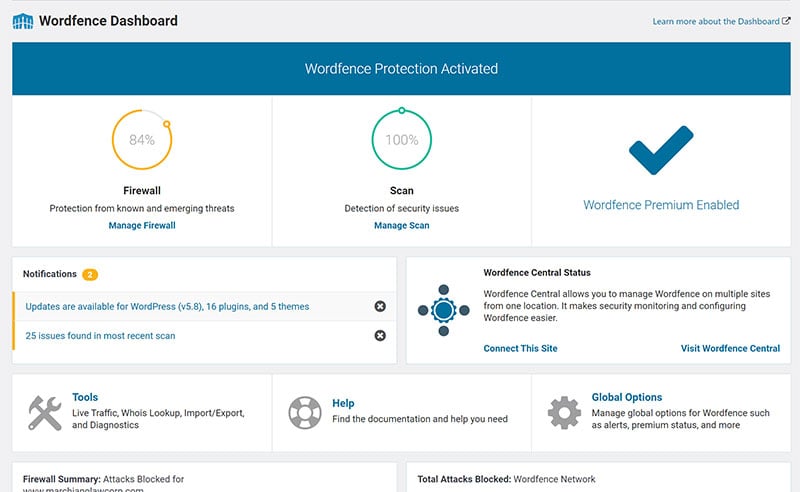Click the Wordfence Central network icon
Screen dimensions: 800x492
click(x=443, y=310)
